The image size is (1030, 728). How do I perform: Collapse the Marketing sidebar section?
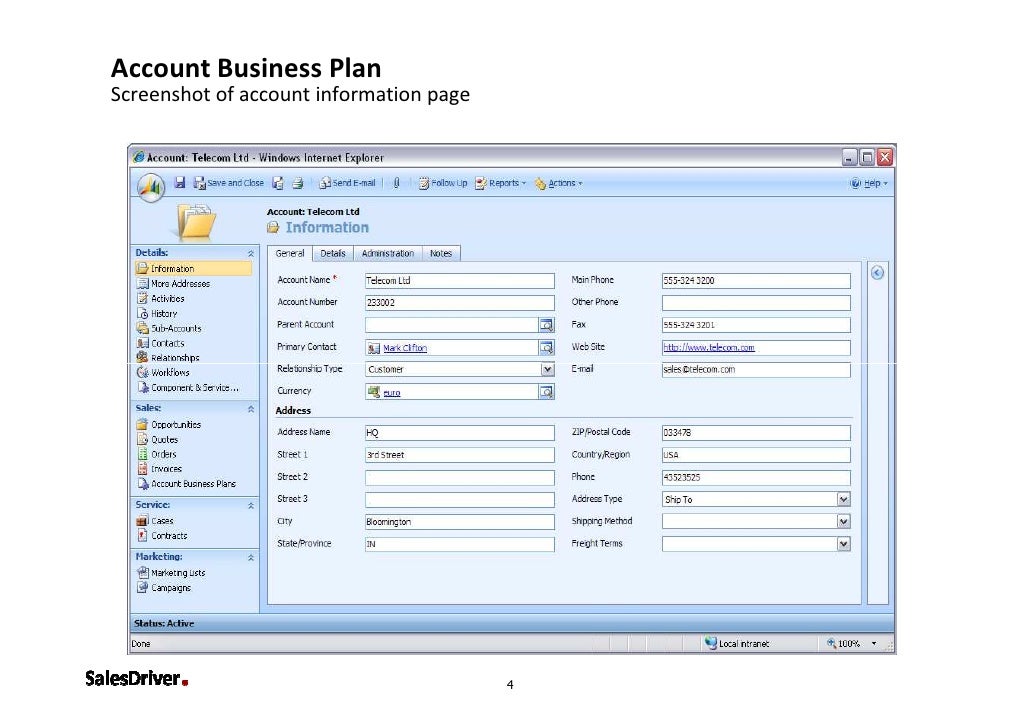coord(251,558)
